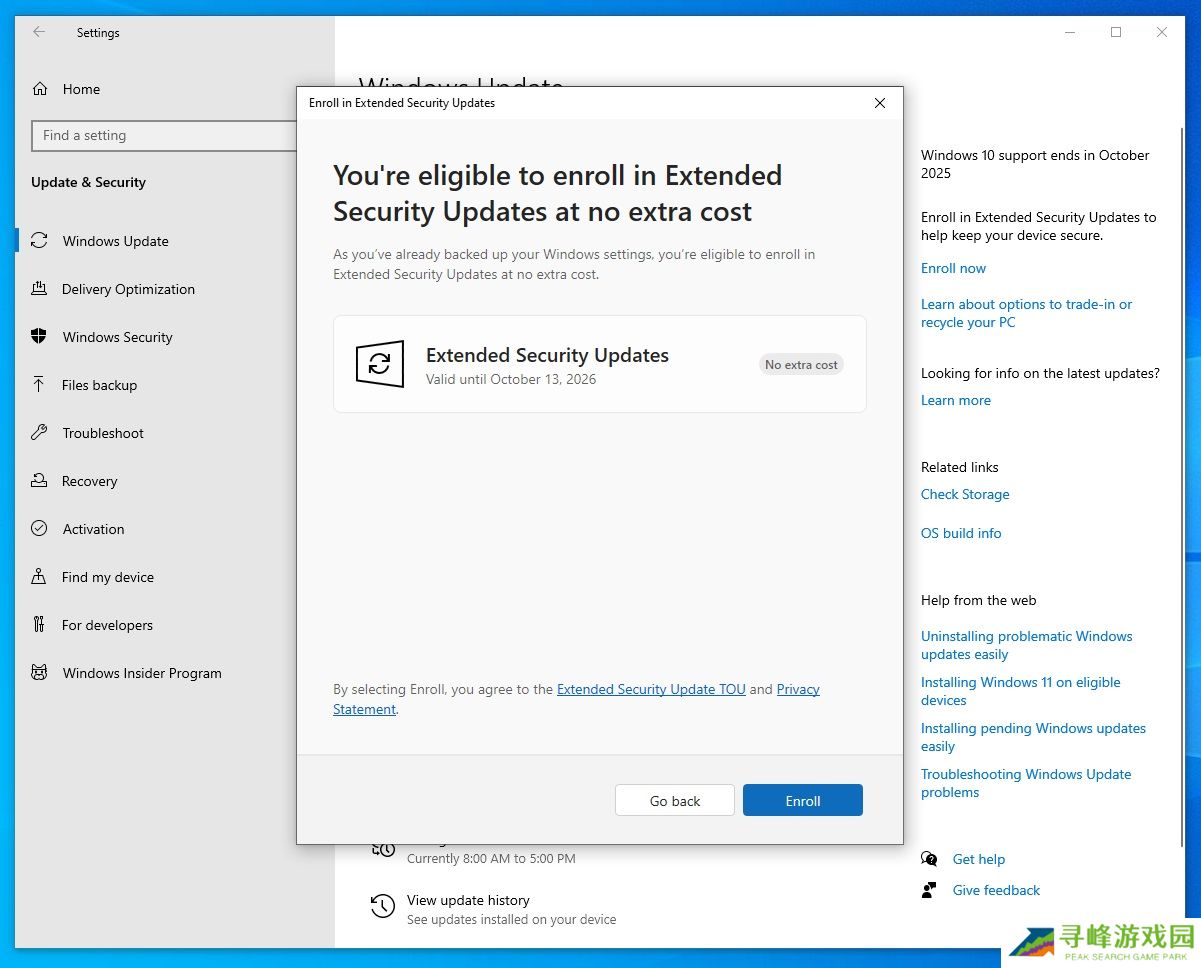The image size is (1201, 968).
Task: Click the For developers tools icon
Action: coord(39,625)
